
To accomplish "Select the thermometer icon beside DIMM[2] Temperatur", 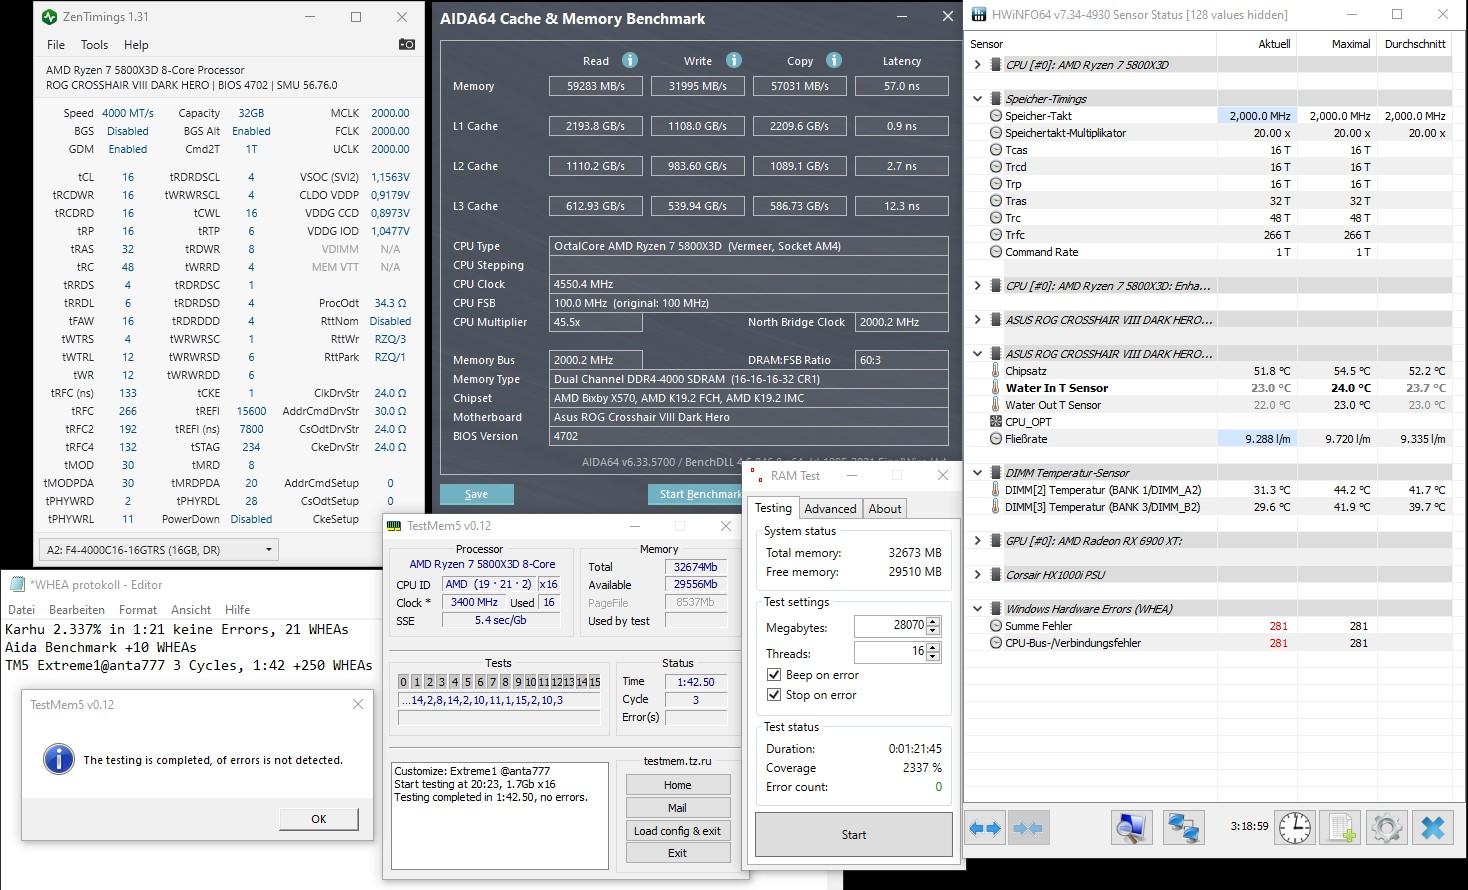I will (x=996, y=490).
